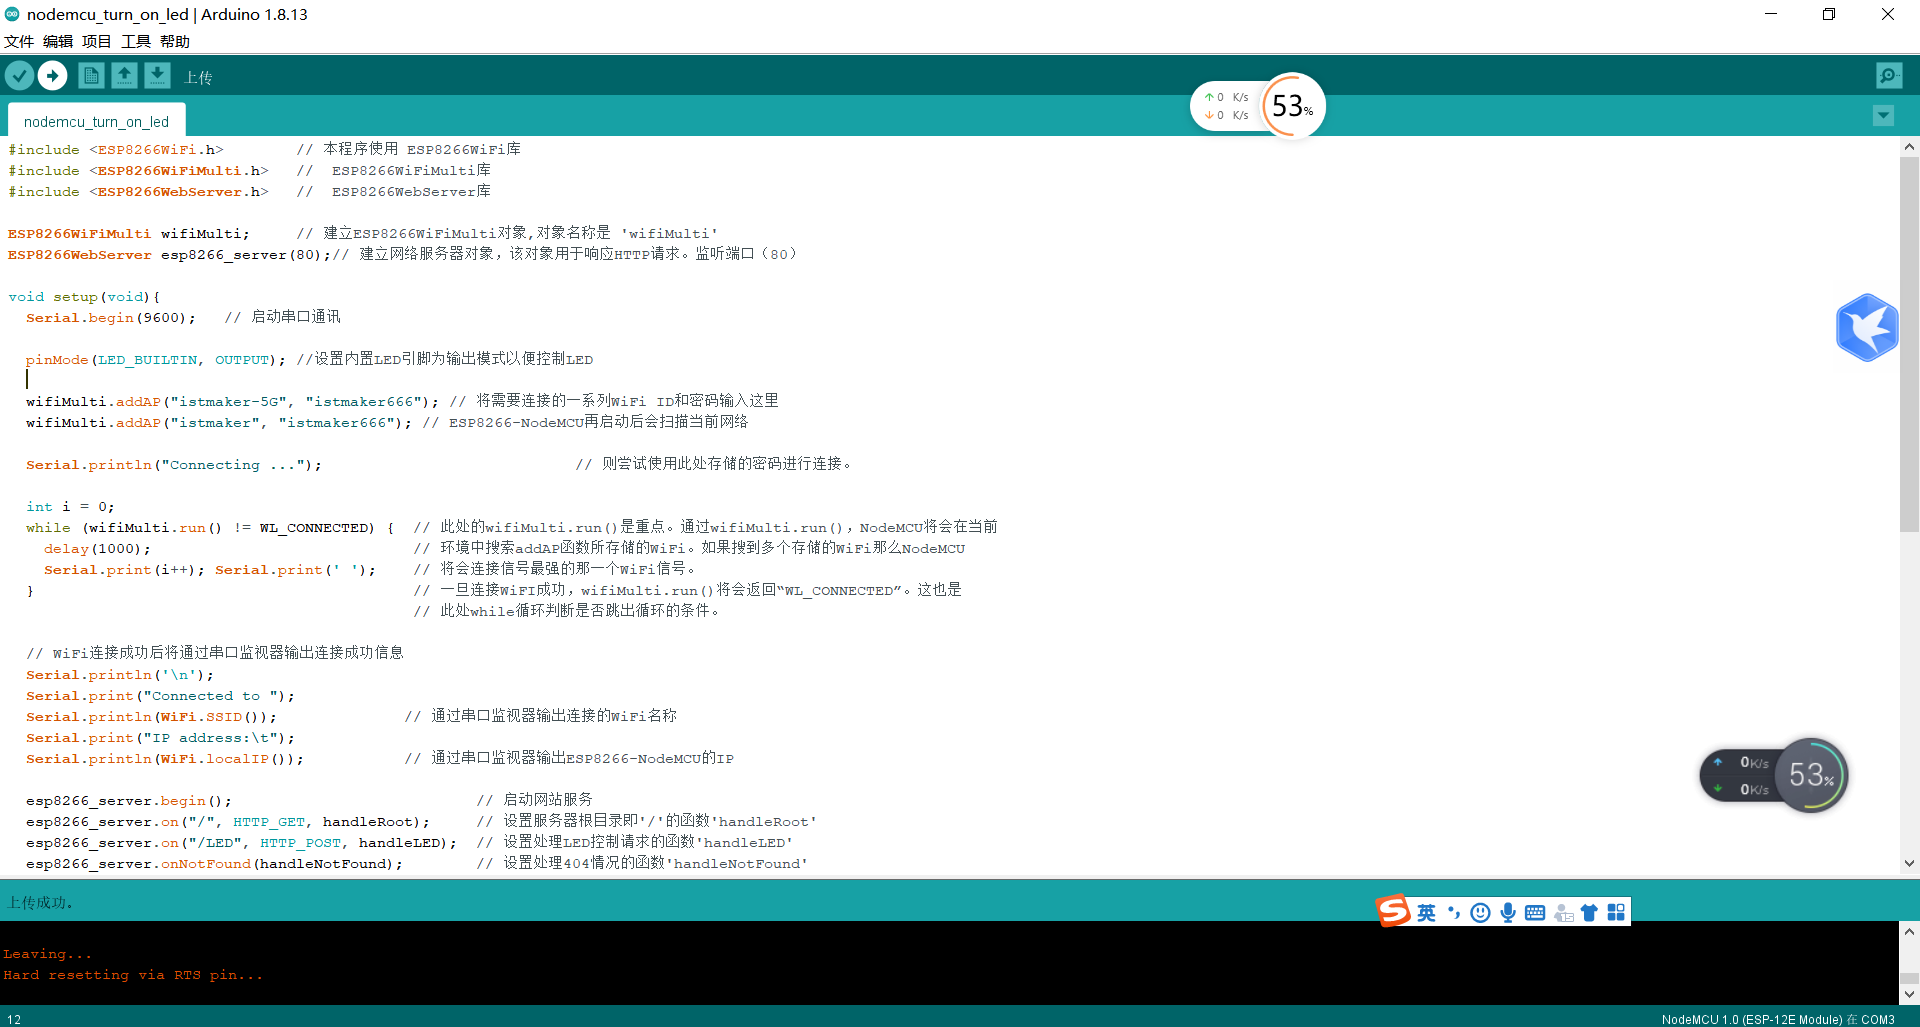Screen dimensions: 1920x1027
Task: Open the Sogou input method logo icon
Action: point(1393,911)
